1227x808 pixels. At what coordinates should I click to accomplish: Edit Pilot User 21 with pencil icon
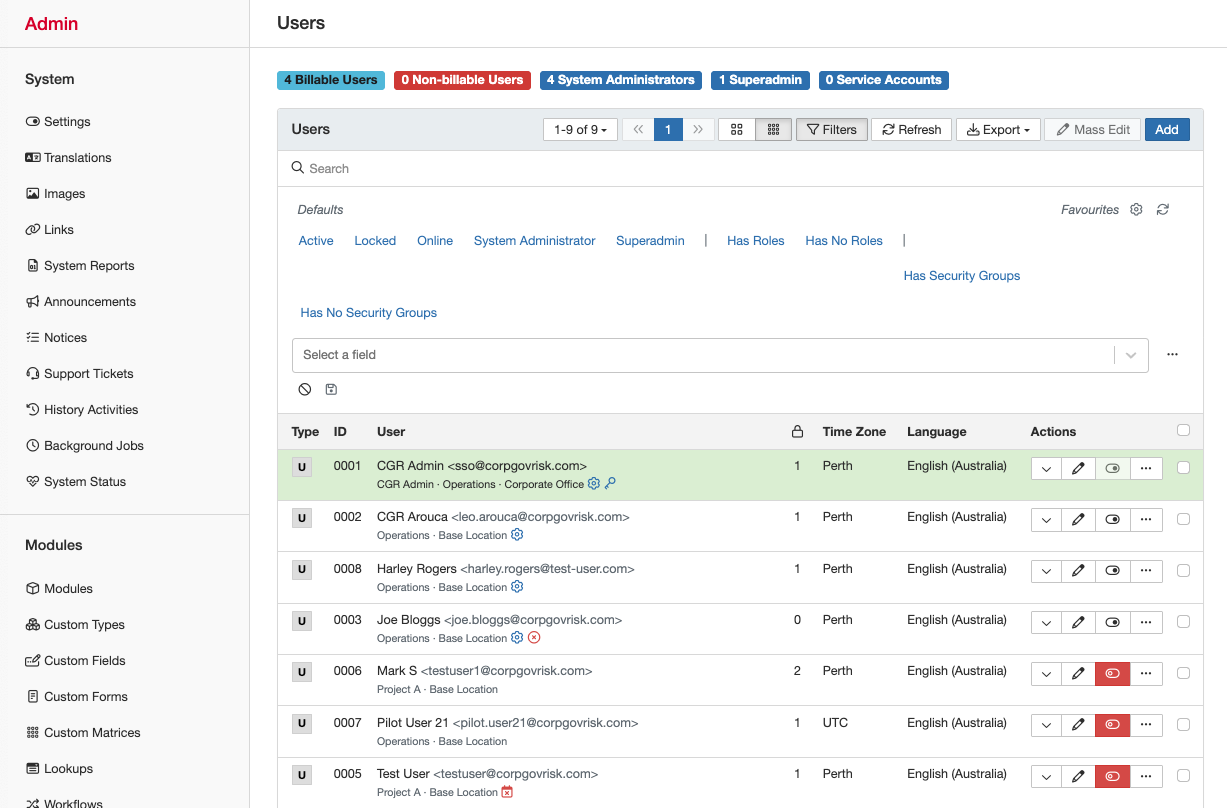coord(1078,725)
